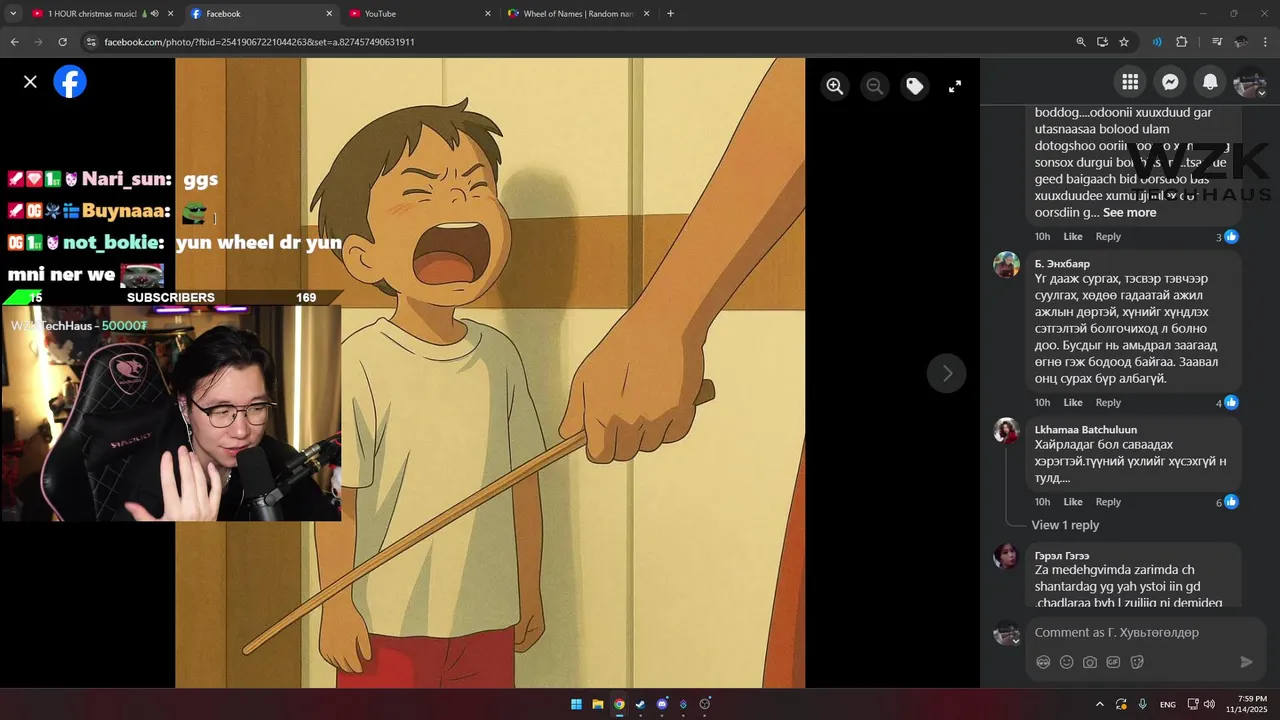Image resolution: width=1280 pixels, height=720 pixels.
Task: Add a GIF to comment
Action: pos(1113,662)
